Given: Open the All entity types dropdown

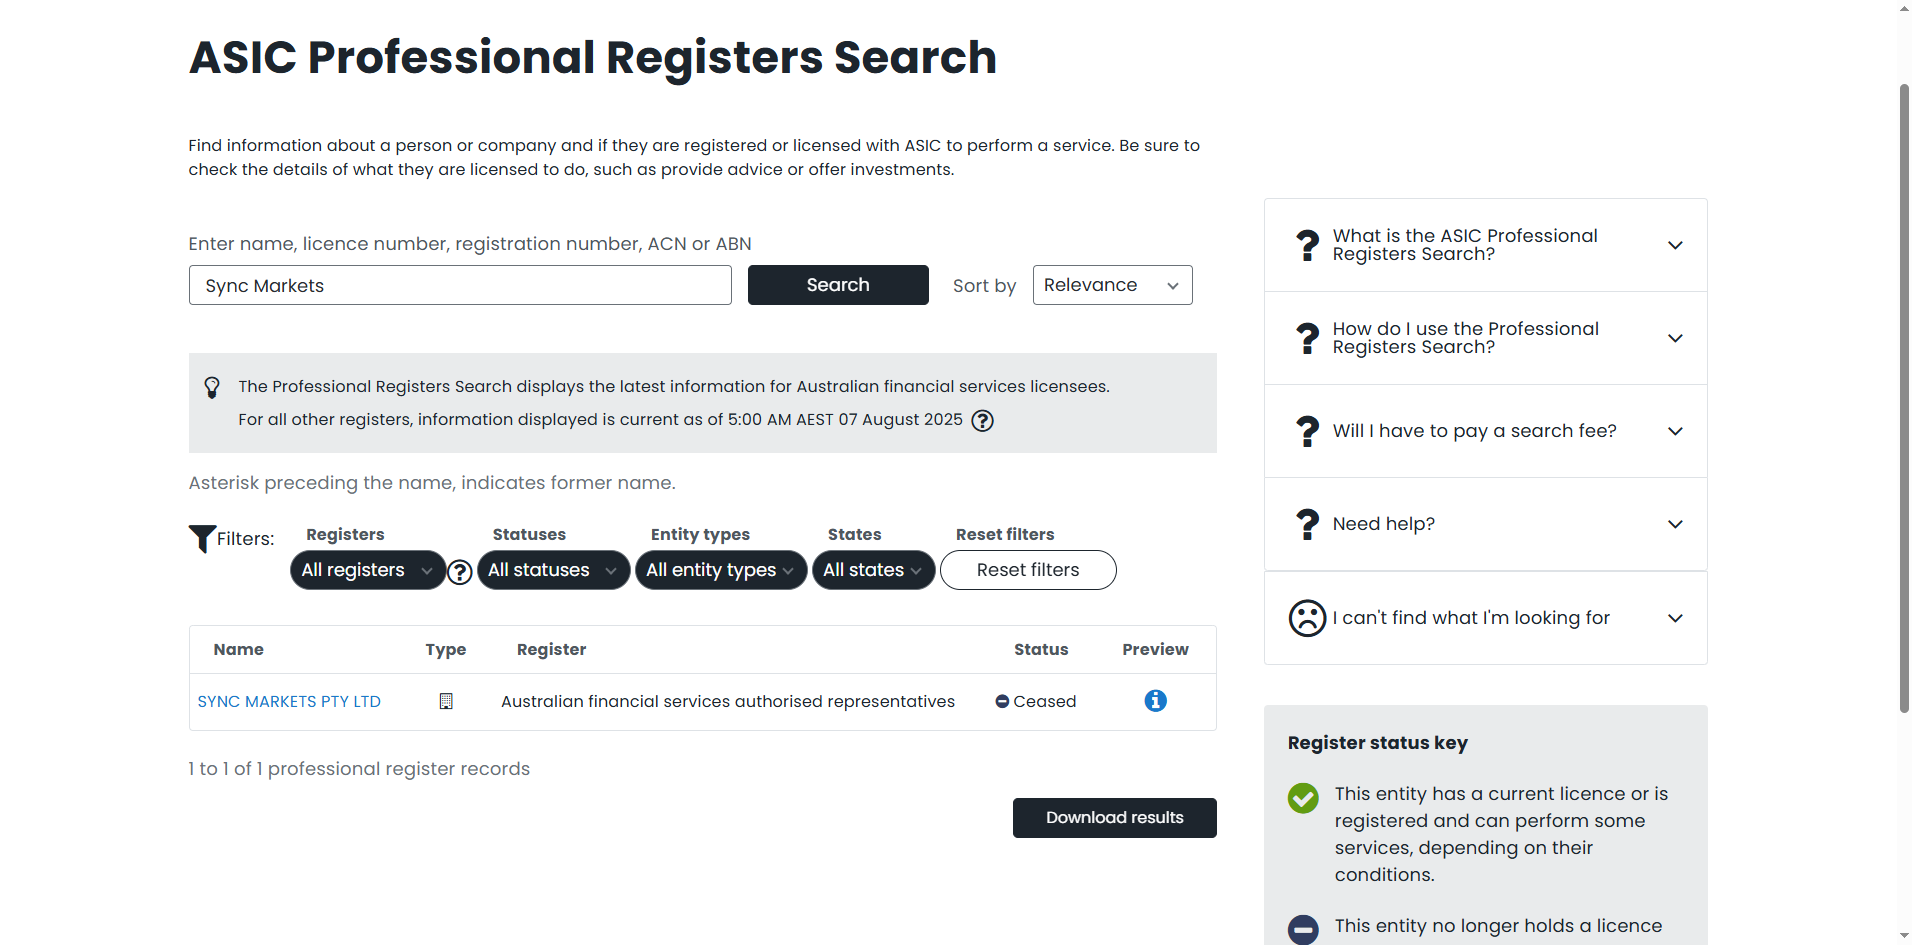Looking at the screenshot, I should [x=720, y=570].
